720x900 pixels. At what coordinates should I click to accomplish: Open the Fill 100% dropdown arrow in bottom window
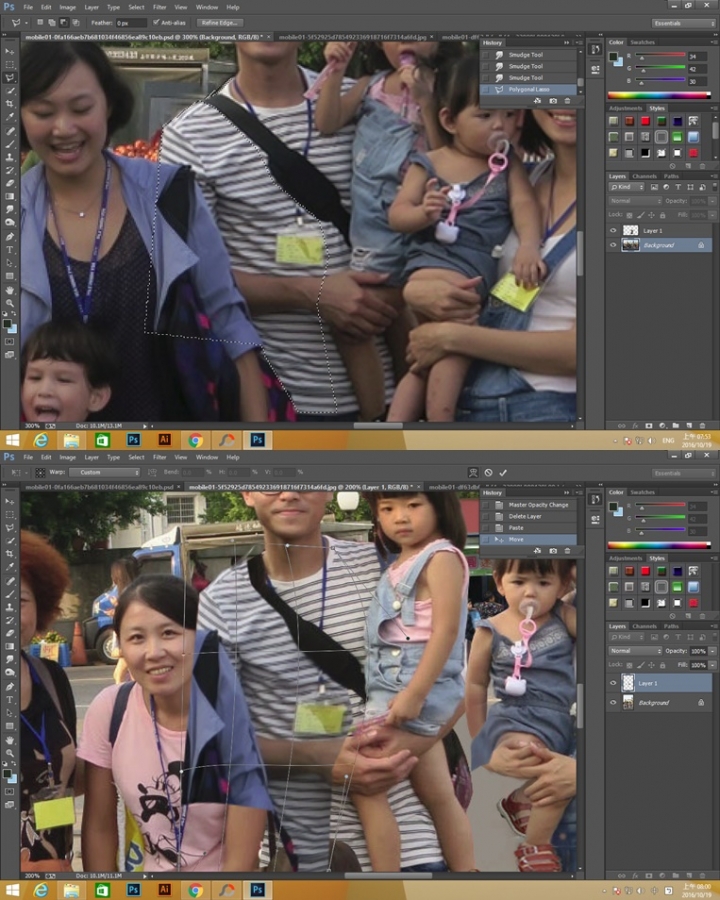713,665
